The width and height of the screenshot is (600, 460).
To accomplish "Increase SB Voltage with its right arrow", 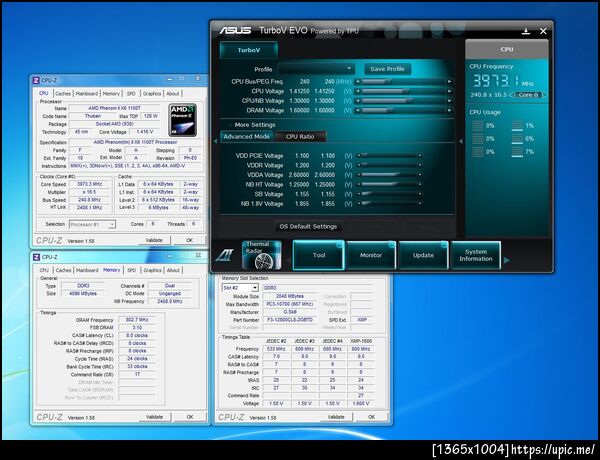I will pos(420,194).
